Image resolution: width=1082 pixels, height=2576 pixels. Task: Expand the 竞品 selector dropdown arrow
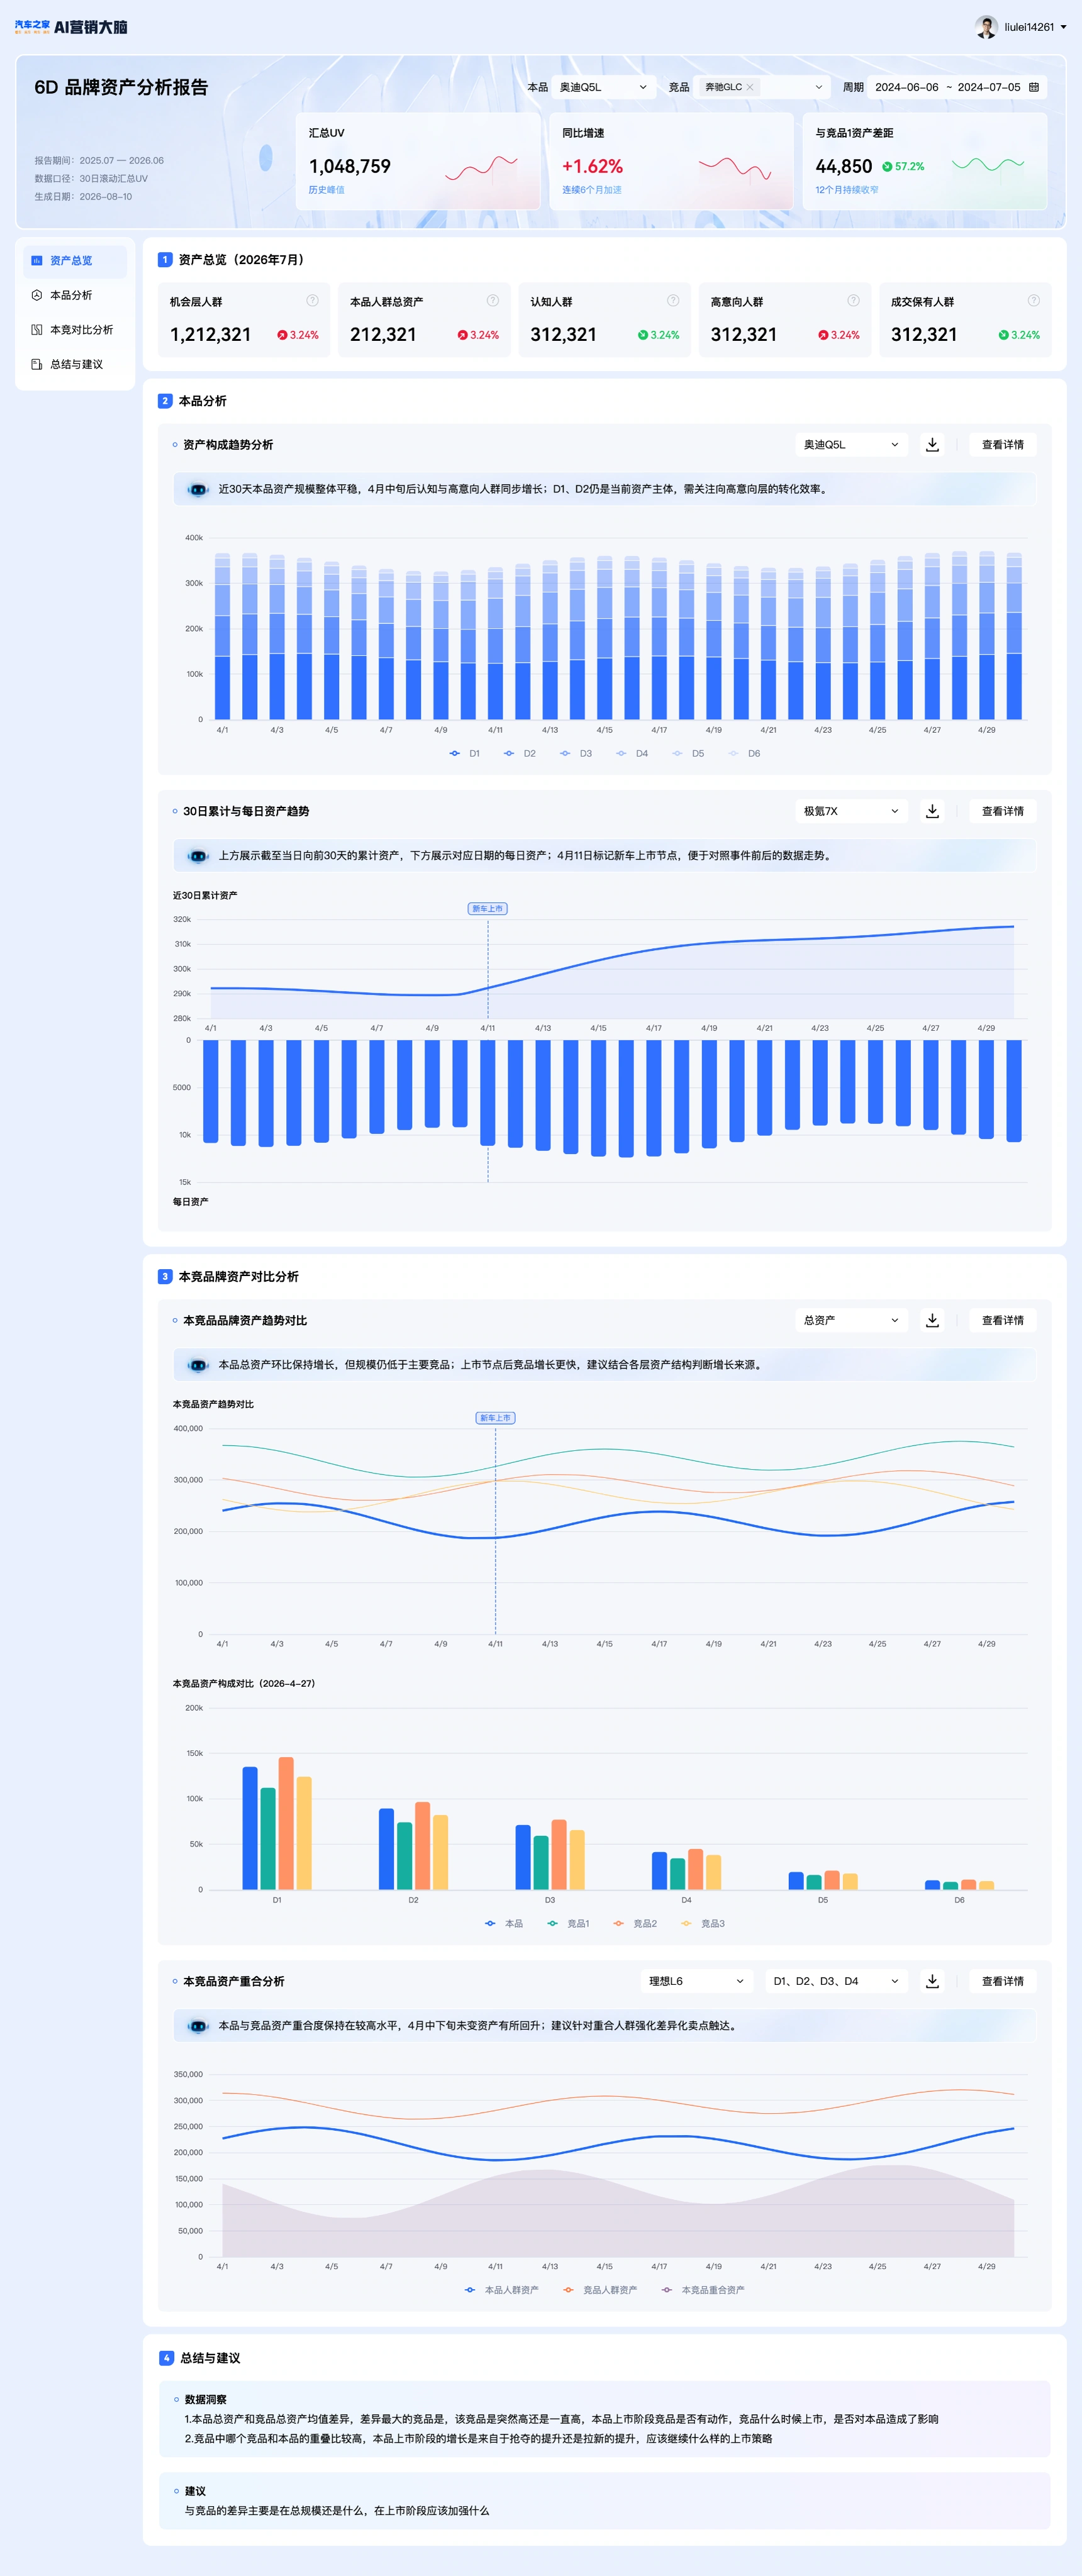pyautogui.click(x=819, y=87)
